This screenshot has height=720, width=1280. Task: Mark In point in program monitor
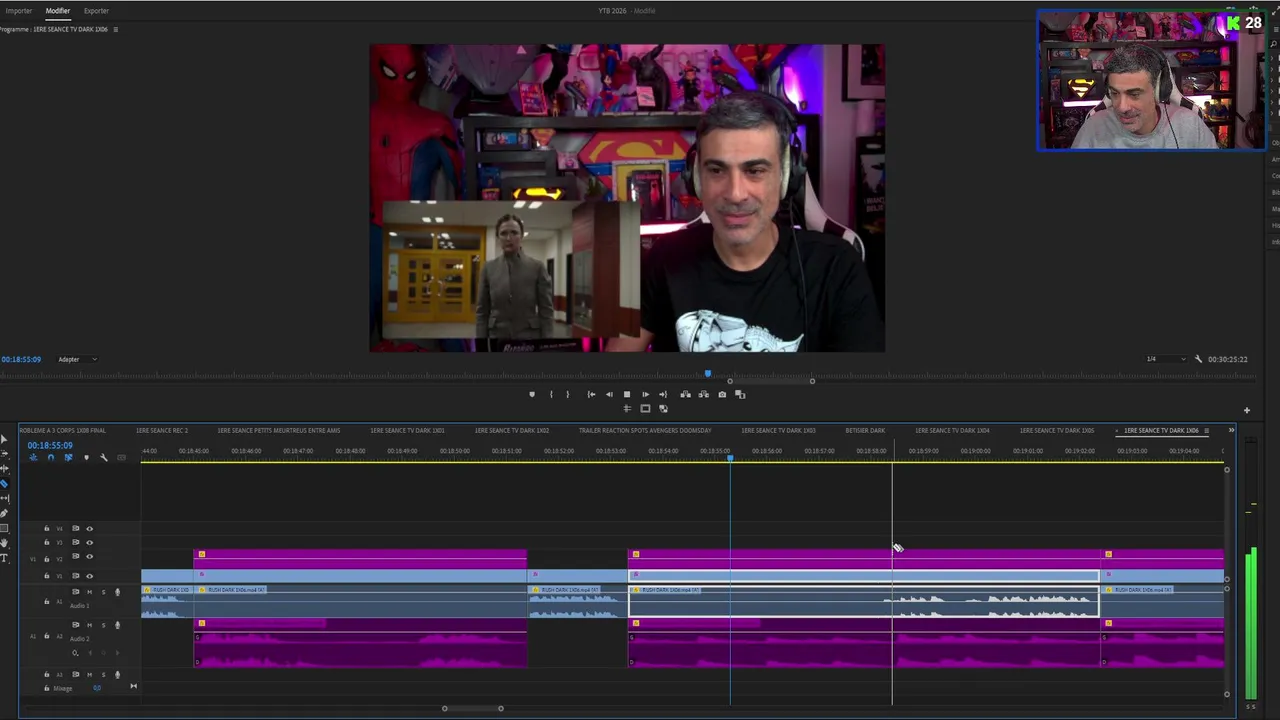click(x=551, y=394)
